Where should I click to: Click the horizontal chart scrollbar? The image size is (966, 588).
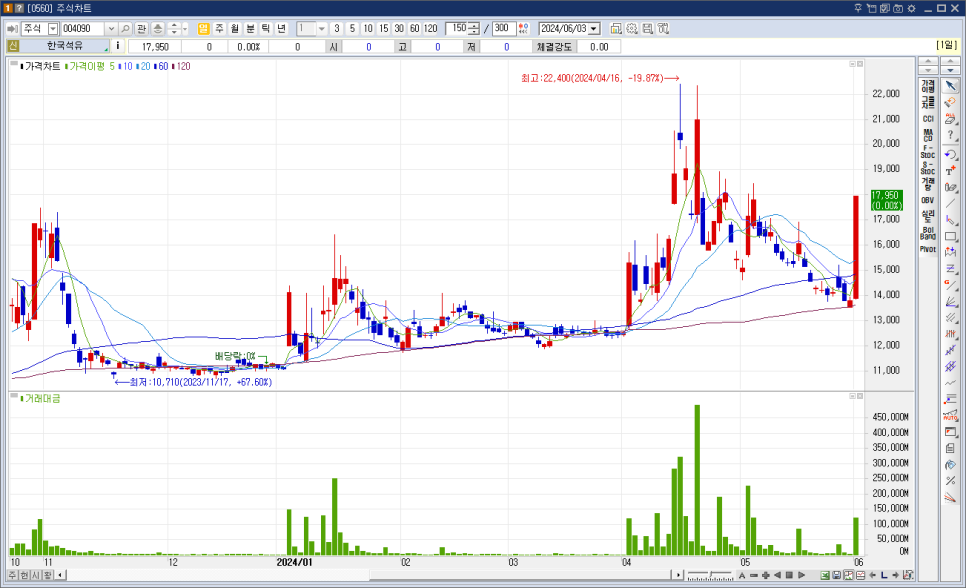pyautogui.click(x=369, y=575)
